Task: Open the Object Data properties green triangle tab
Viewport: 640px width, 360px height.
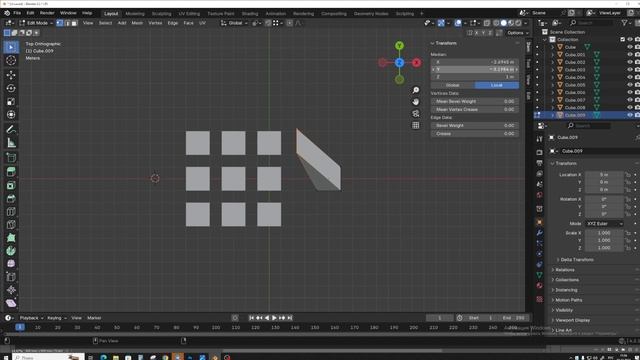Action: [x=539, y=275]
